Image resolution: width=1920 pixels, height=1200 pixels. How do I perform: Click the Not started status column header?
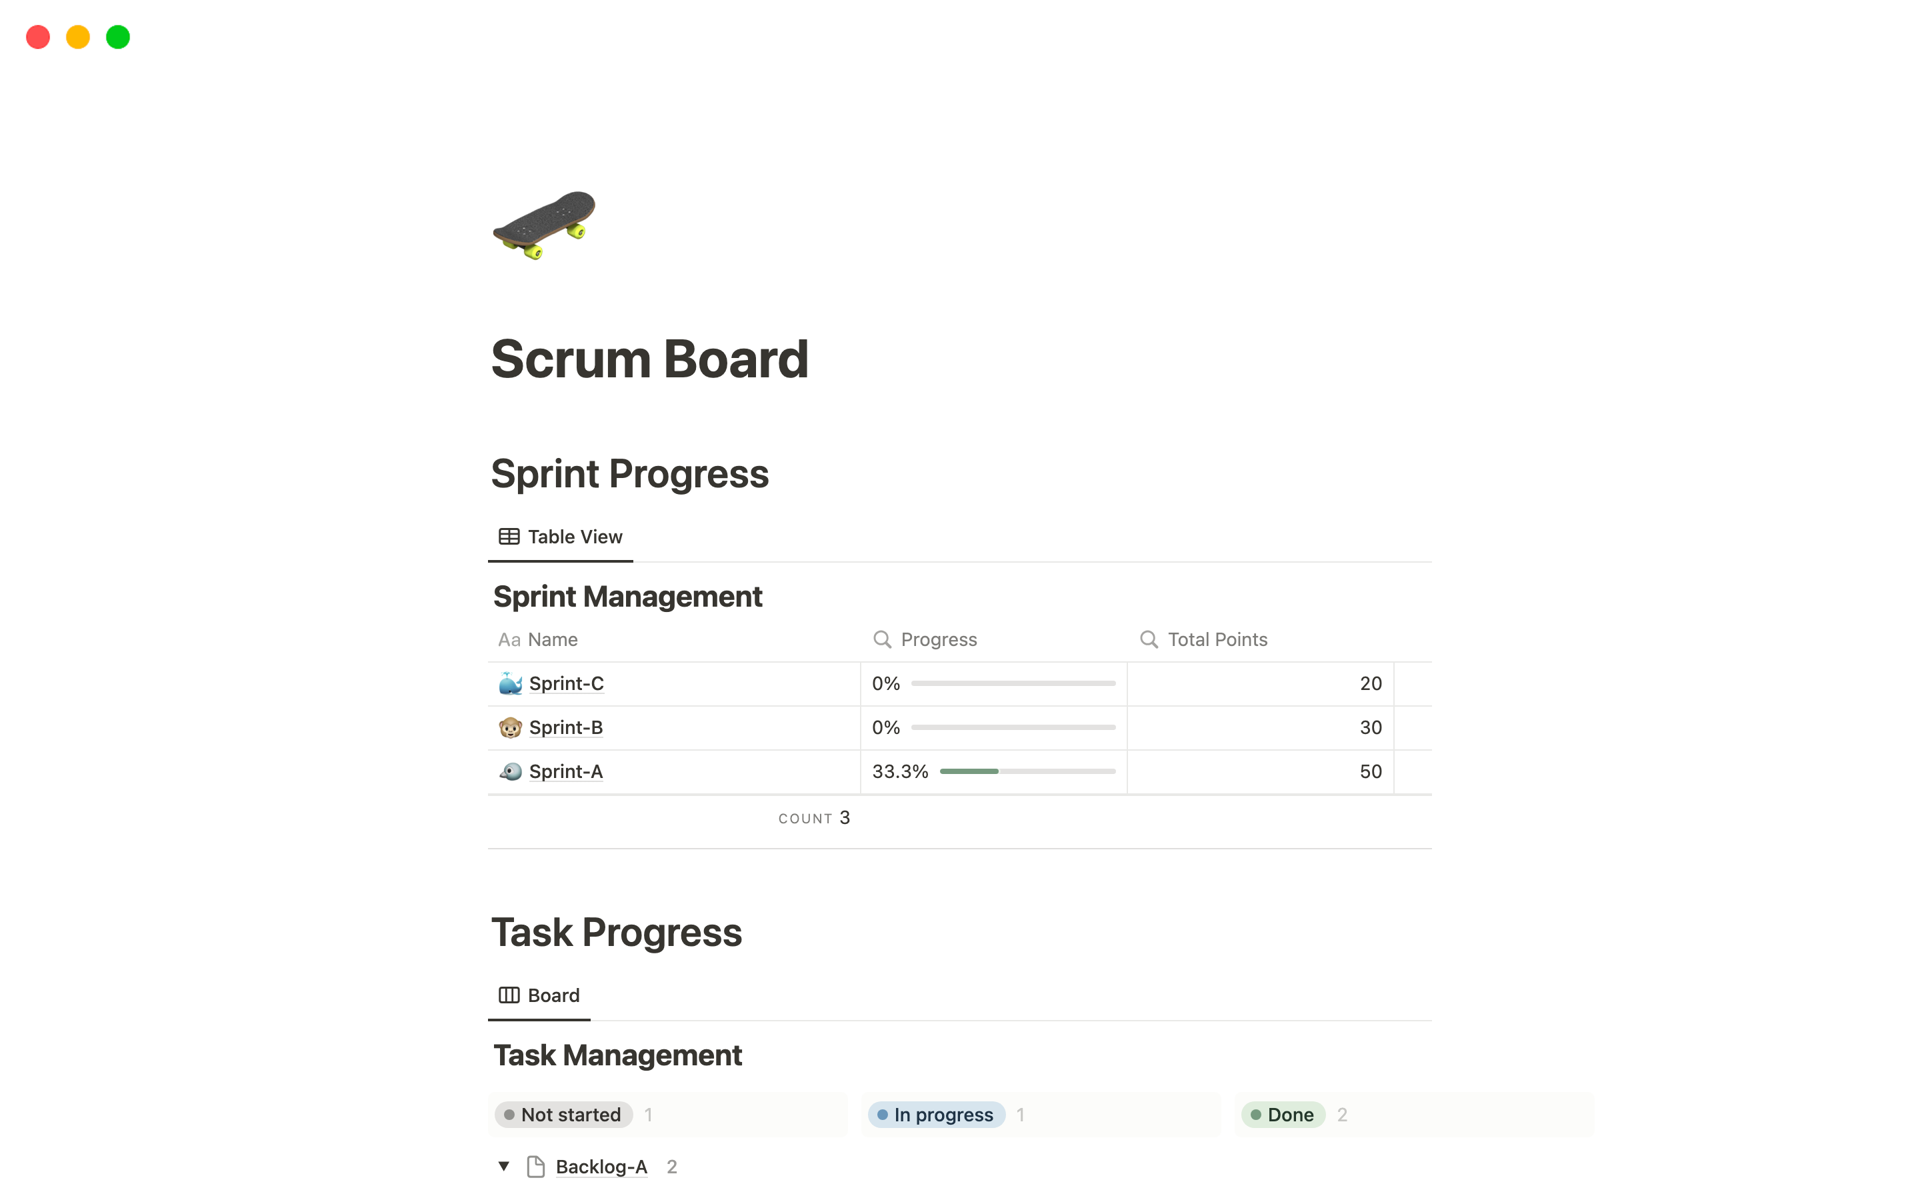(564, 1115)
